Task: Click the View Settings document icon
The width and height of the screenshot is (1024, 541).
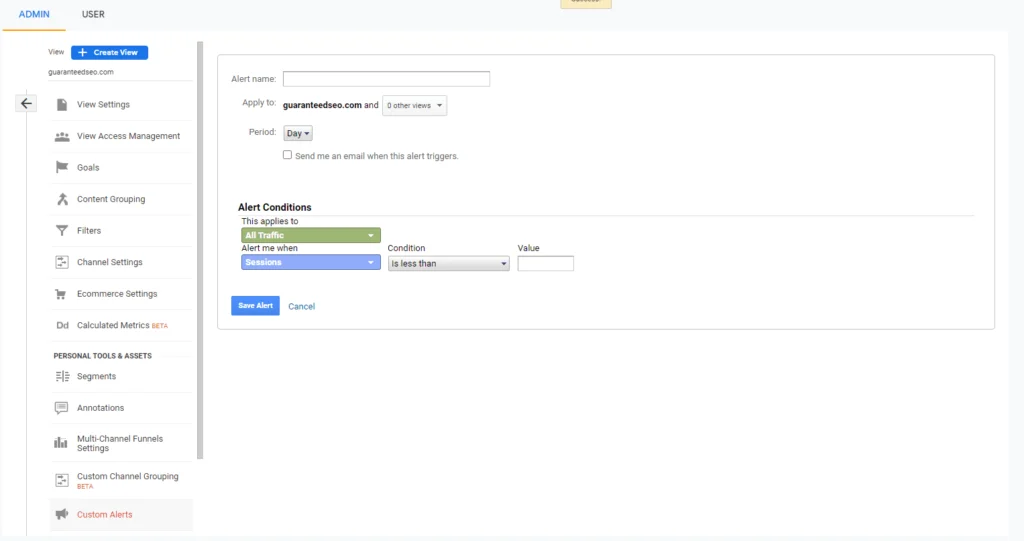Action: [x=62, y=105]
